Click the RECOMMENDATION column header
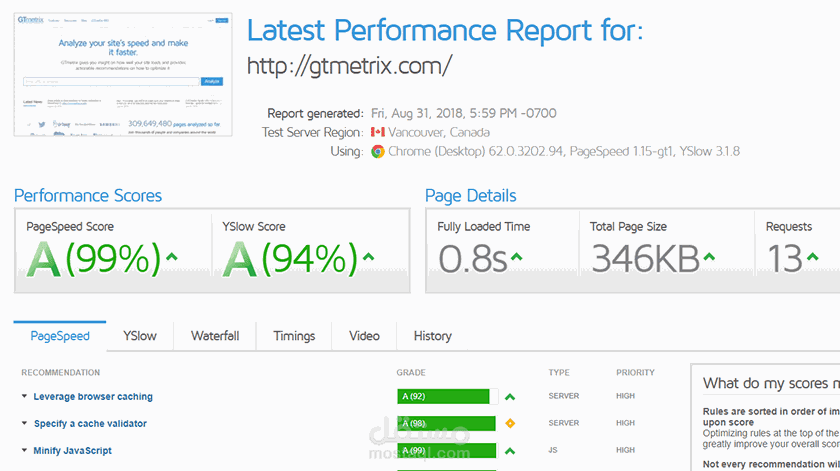 tap(61, 372)
